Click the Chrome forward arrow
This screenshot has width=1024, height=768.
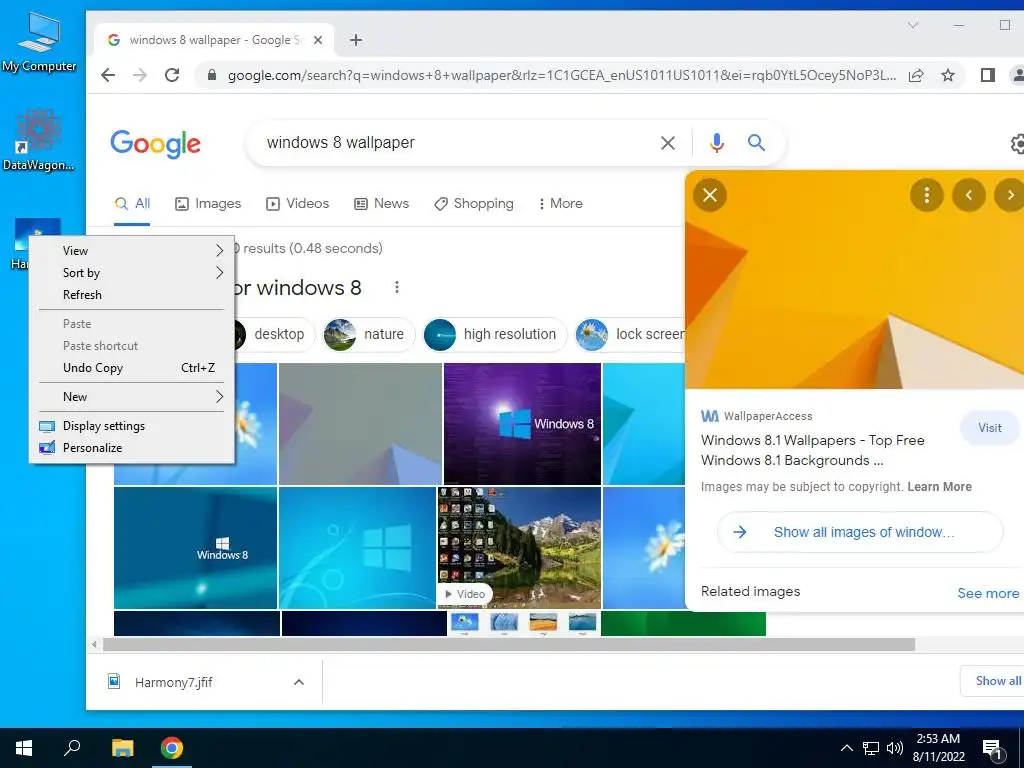pyautogui.click(x=140, y=75)
